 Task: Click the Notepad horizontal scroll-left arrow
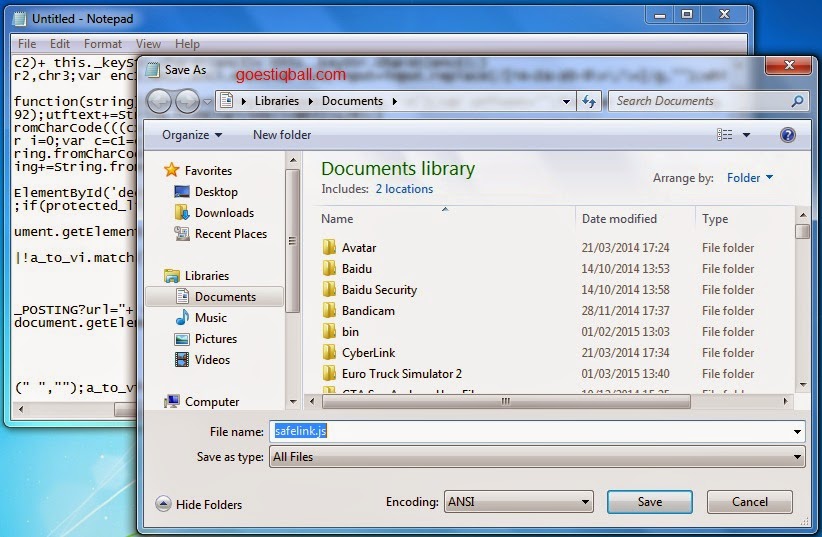coord(21,409)
